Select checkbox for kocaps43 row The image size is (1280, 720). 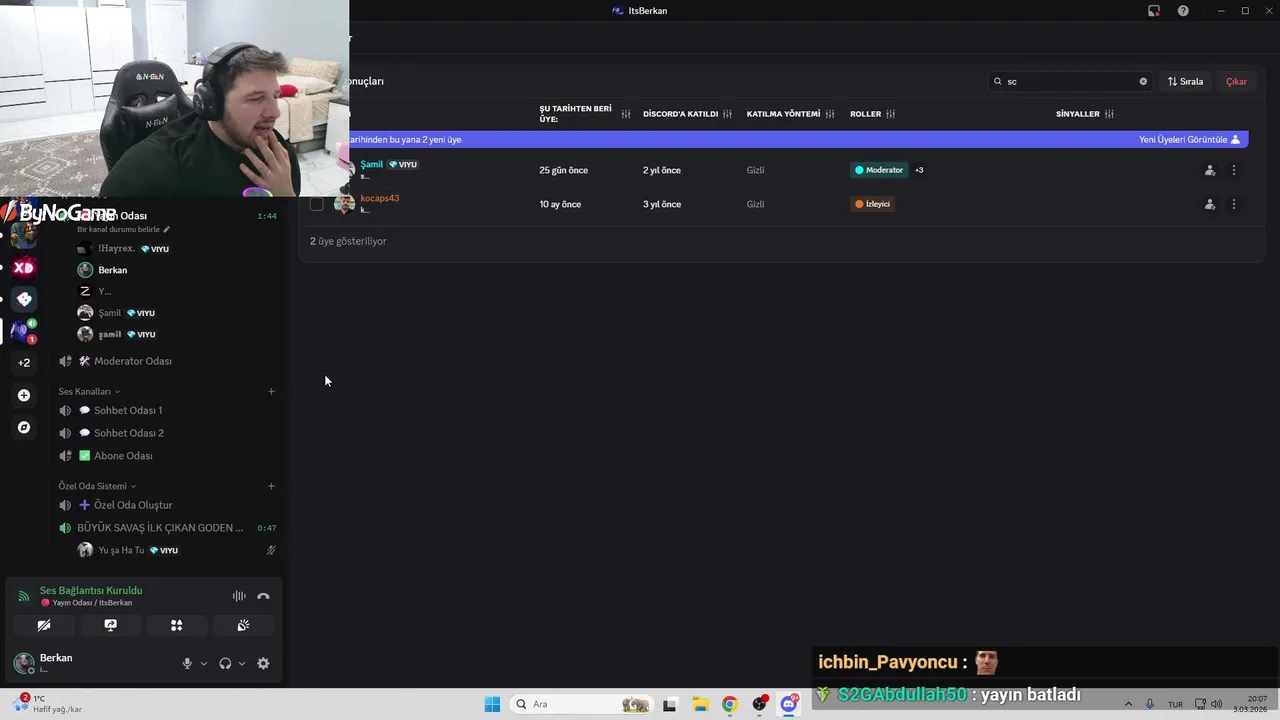tap(316, 204)
